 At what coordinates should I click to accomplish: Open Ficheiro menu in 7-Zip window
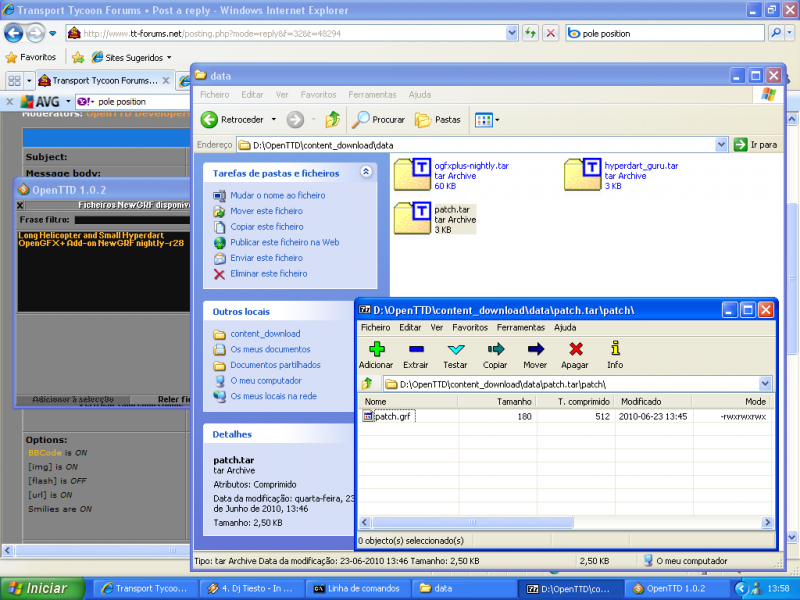coord(376,328)
